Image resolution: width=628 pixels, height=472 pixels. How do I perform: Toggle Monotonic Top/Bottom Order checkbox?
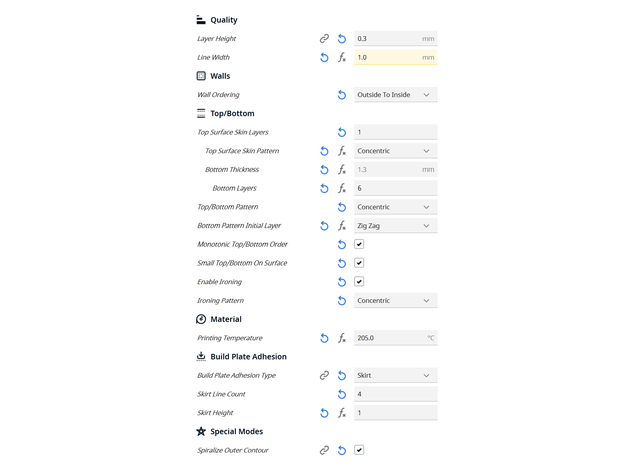click(359, 244)
